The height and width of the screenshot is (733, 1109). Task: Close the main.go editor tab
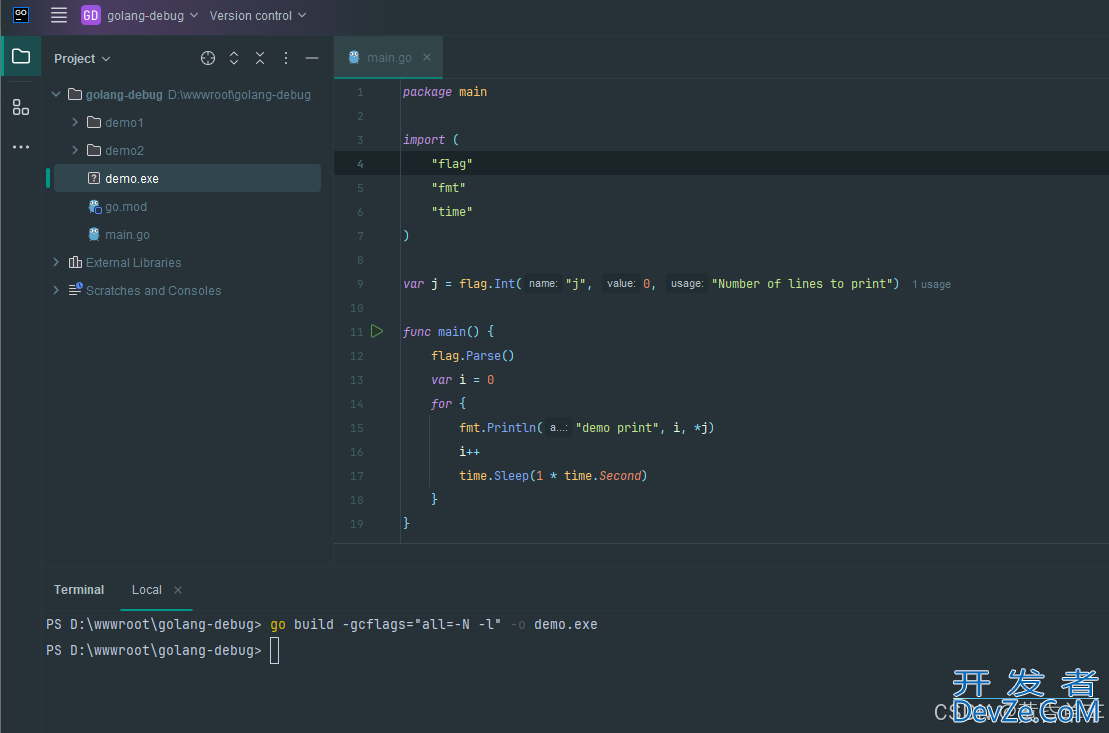[x=427, y=57]
